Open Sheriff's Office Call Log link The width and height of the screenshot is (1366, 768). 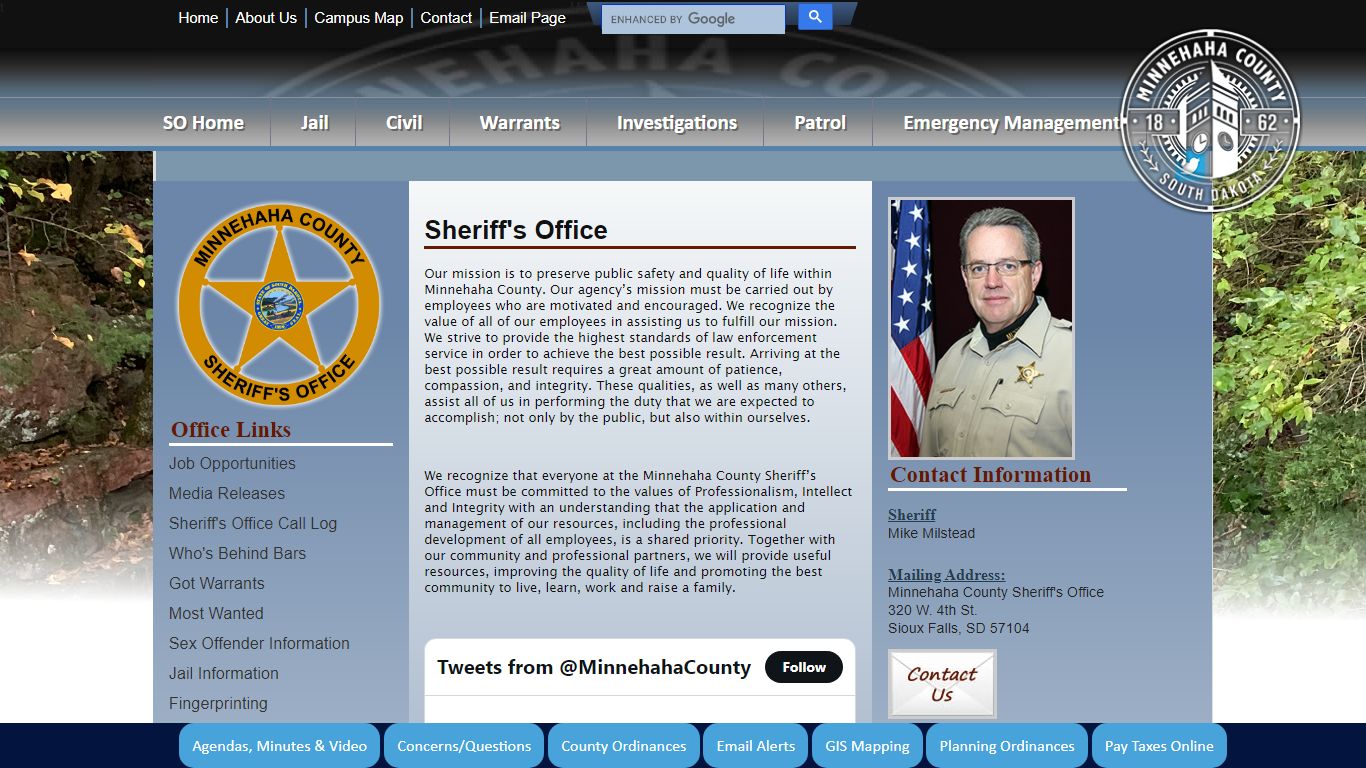pyautogui.click(x=253, y=524)
